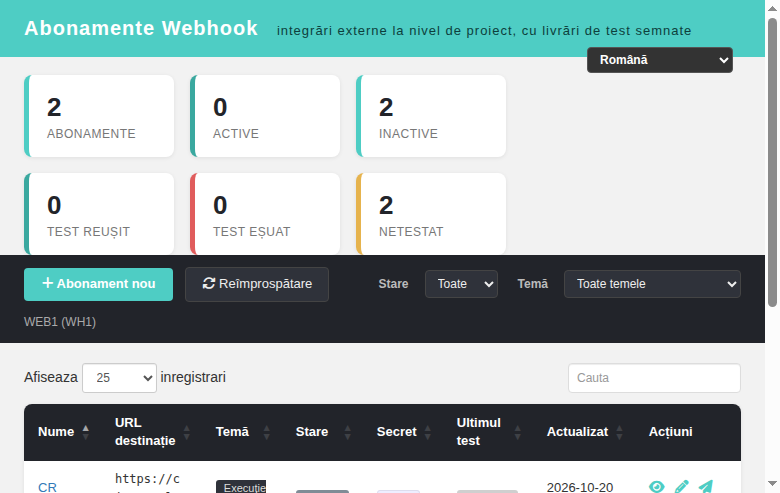Image resolution: width=780 pixels, height=493 pixels.
Task: Open the CR subscription link
Action: [x=47, y=487]
